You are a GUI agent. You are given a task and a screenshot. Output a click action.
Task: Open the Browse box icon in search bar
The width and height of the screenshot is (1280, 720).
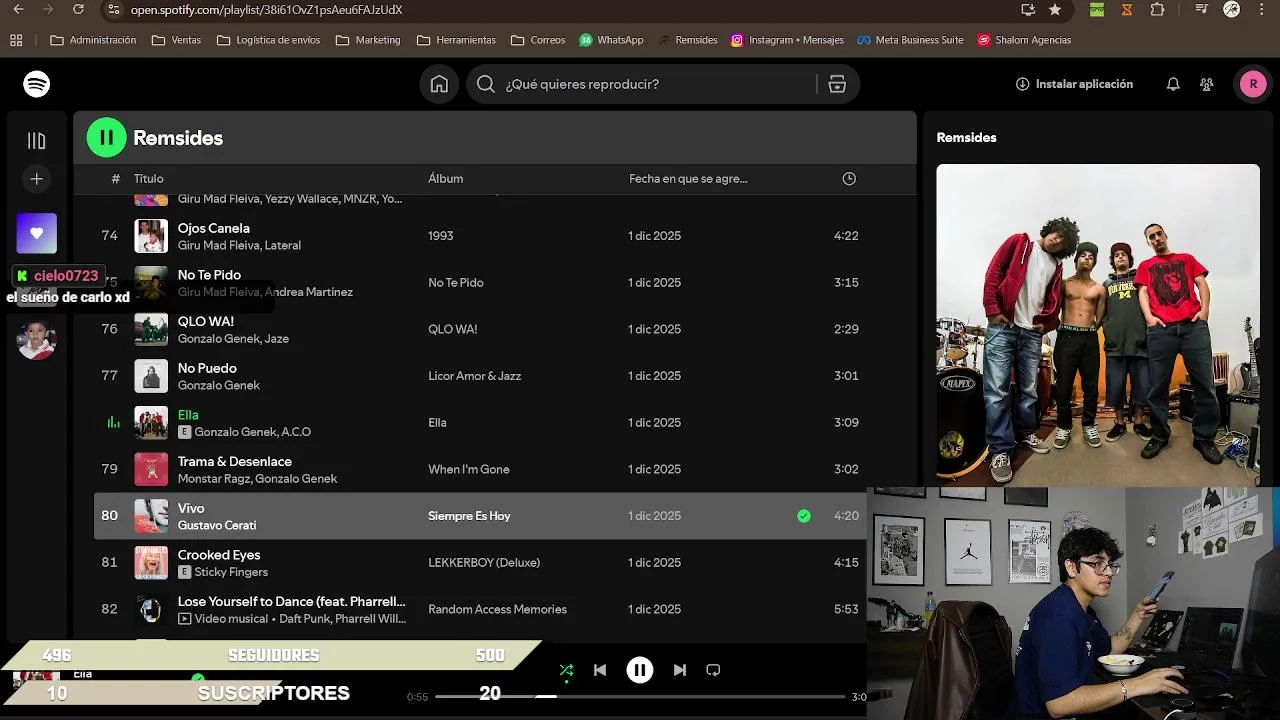point(837,84)
